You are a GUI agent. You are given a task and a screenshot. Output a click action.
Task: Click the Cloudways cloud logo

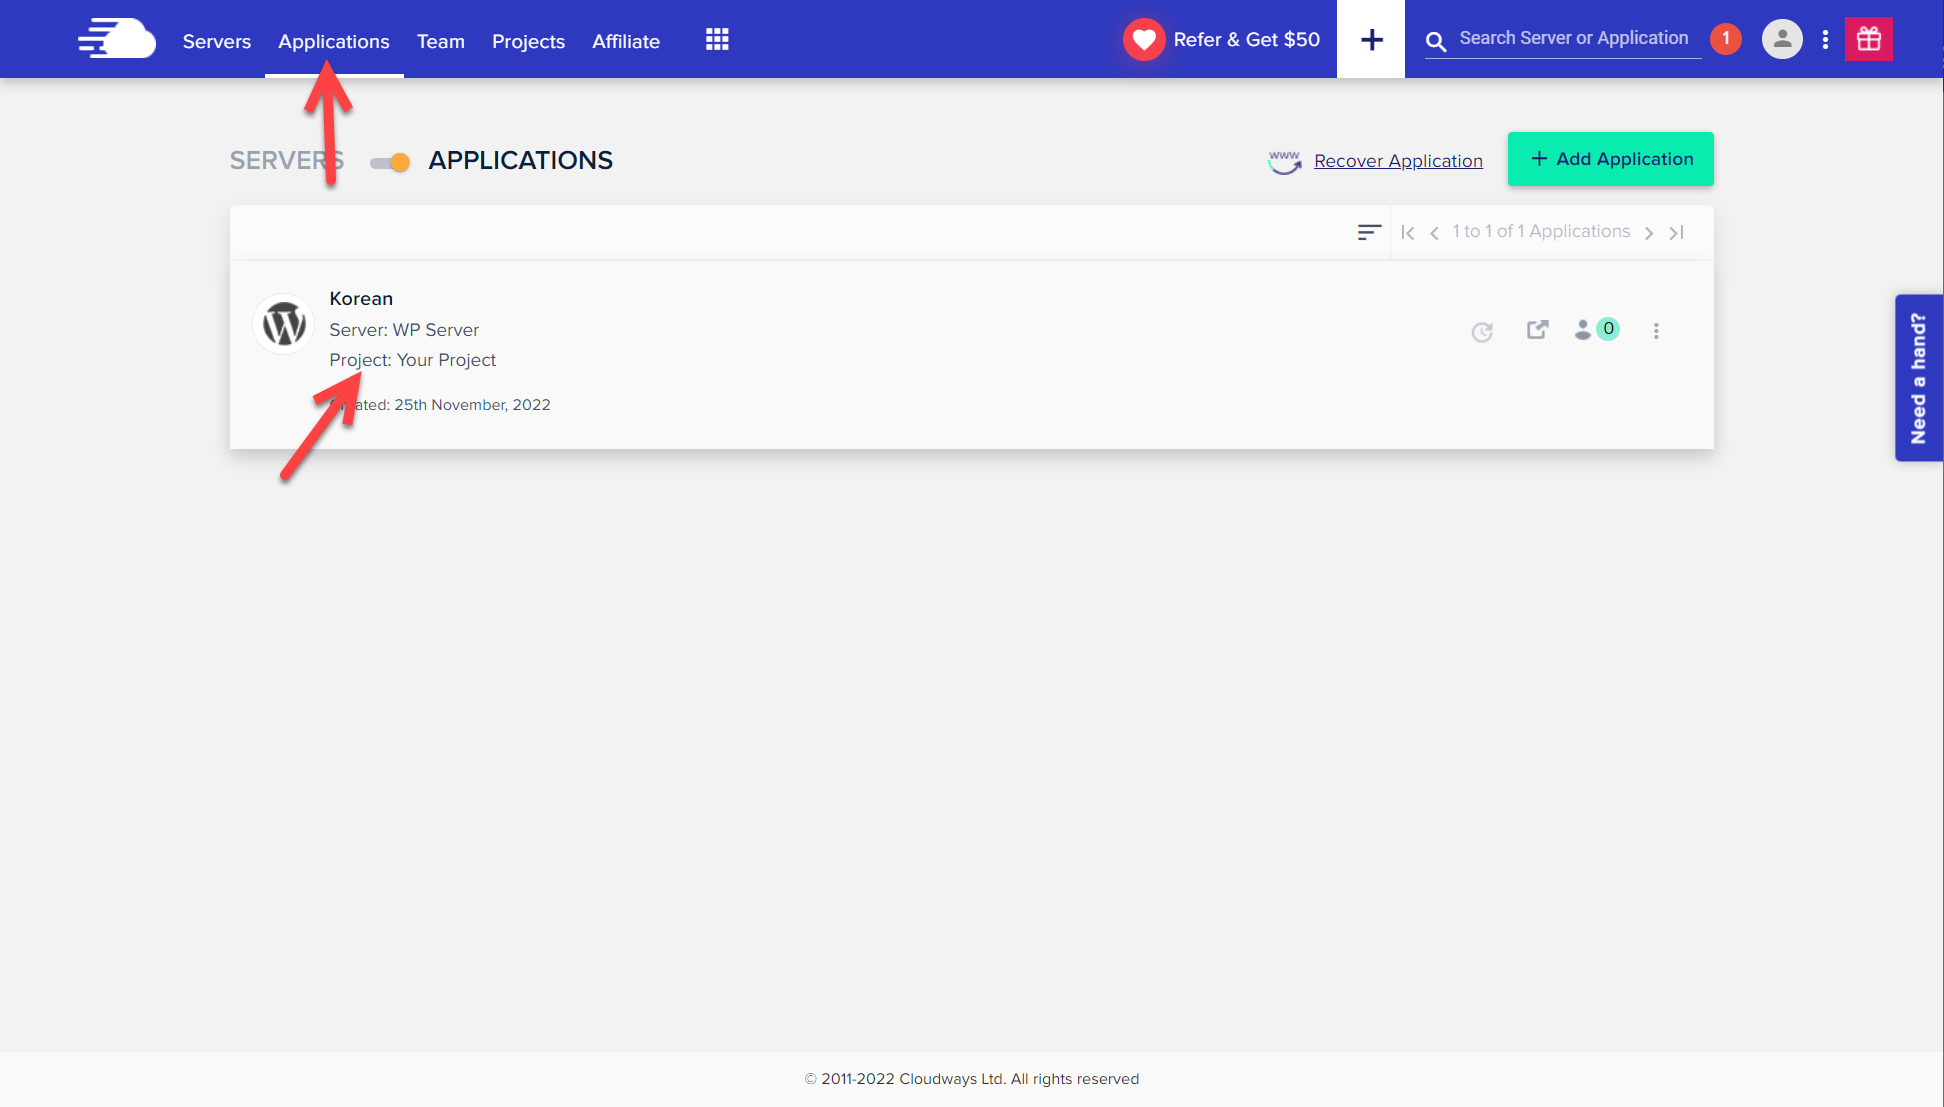click(117, 39)
